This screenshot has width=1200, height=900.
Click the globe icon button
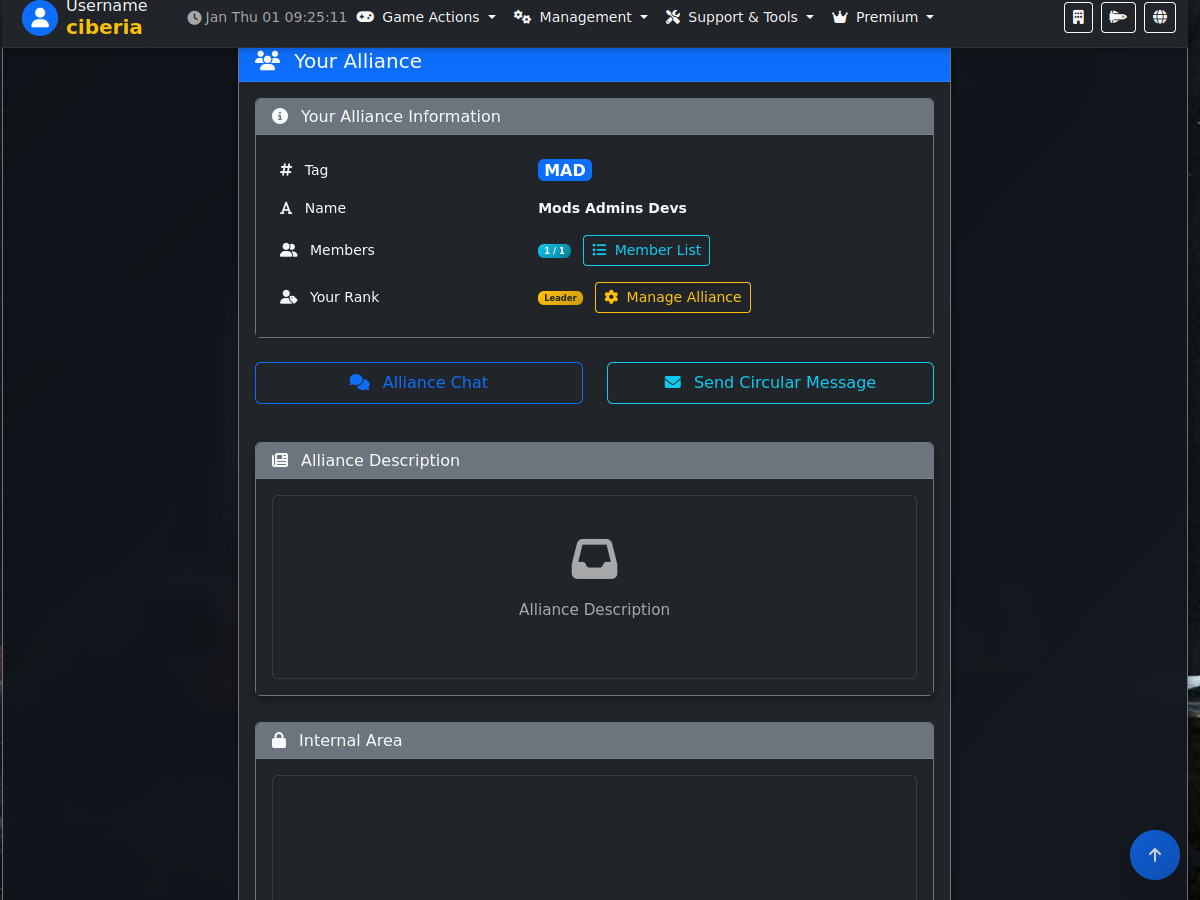pos(1159,17)
